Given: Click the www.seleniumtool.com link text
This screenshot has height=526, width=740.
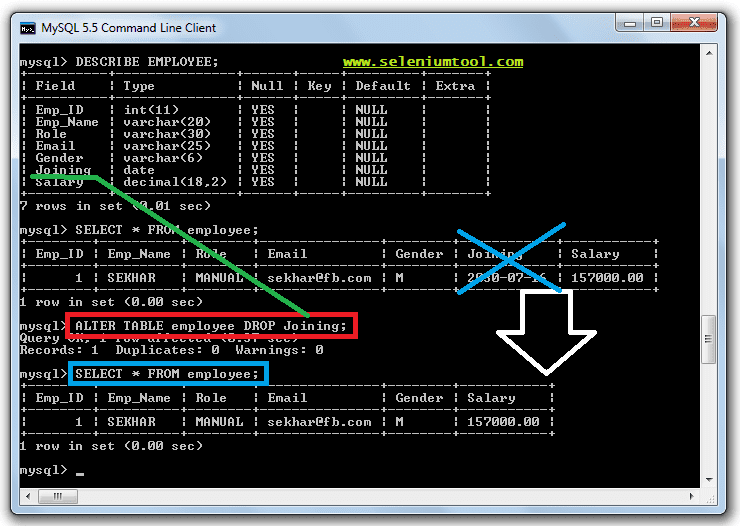Looking at the screenshot, I should tap(433, 62).
